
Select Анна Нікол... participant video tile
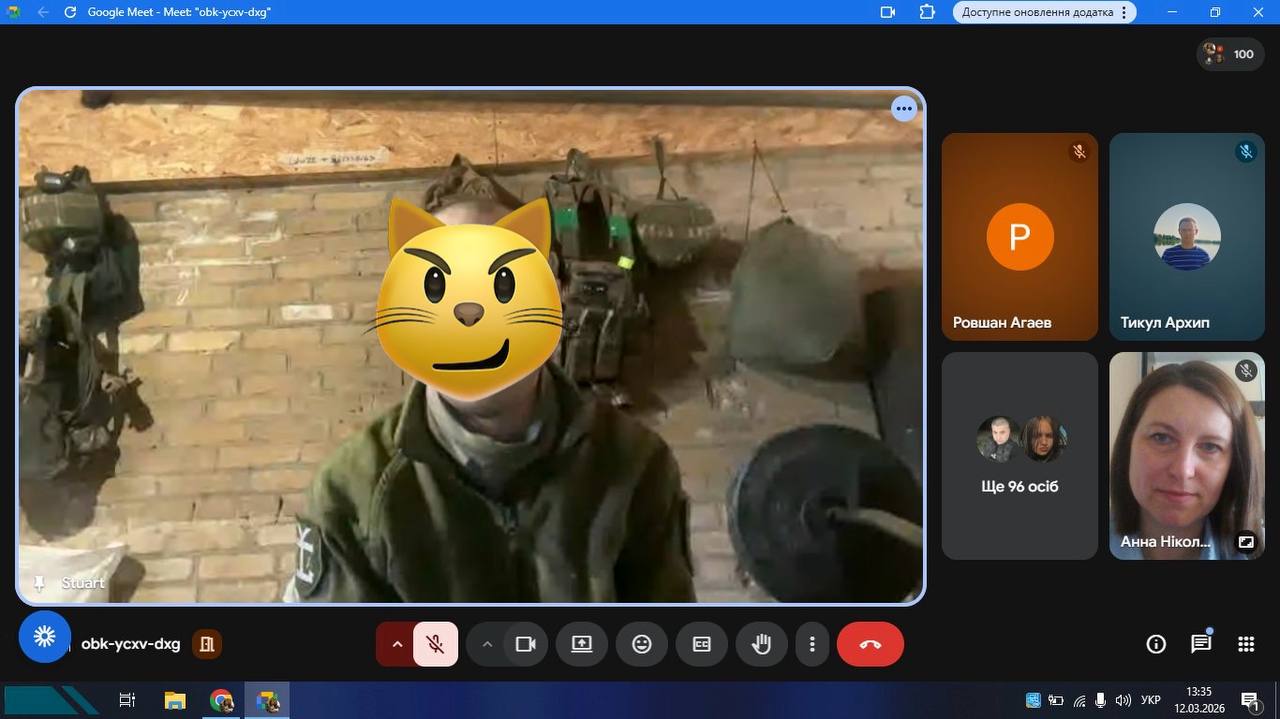point(1187,455)
